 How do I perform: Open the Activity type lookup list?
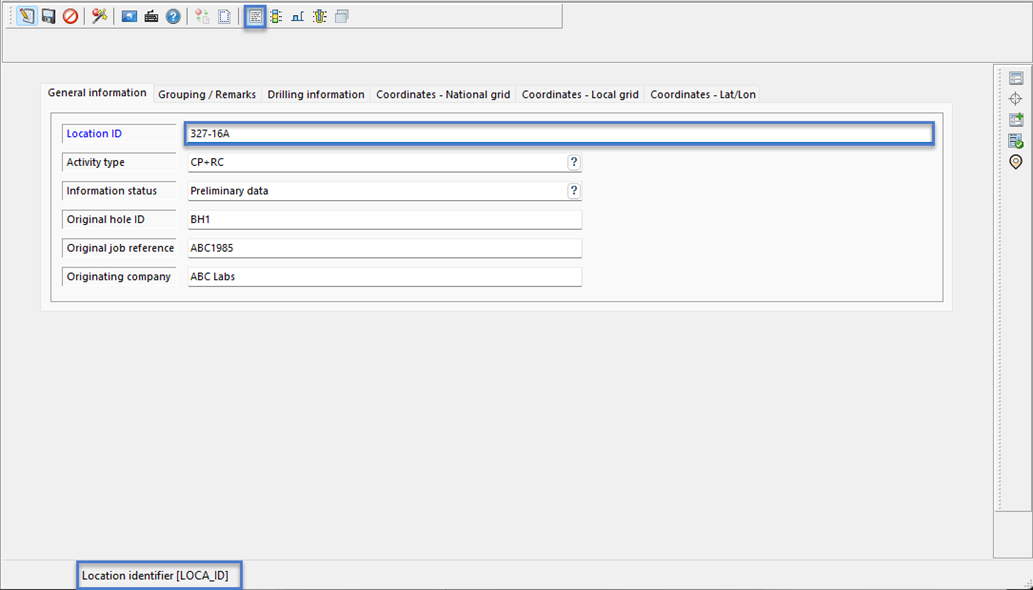[x=574, y=162]
